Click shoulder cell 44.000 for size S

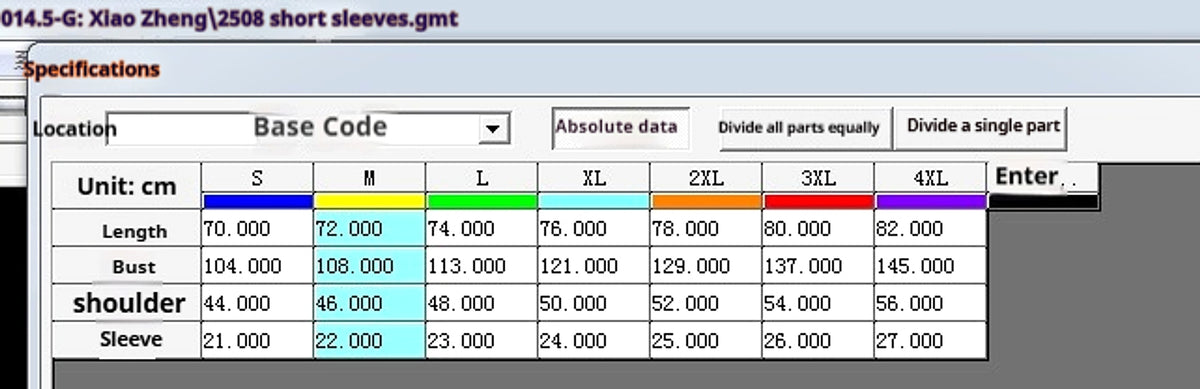pyautogui.click(x=257, y=303)
